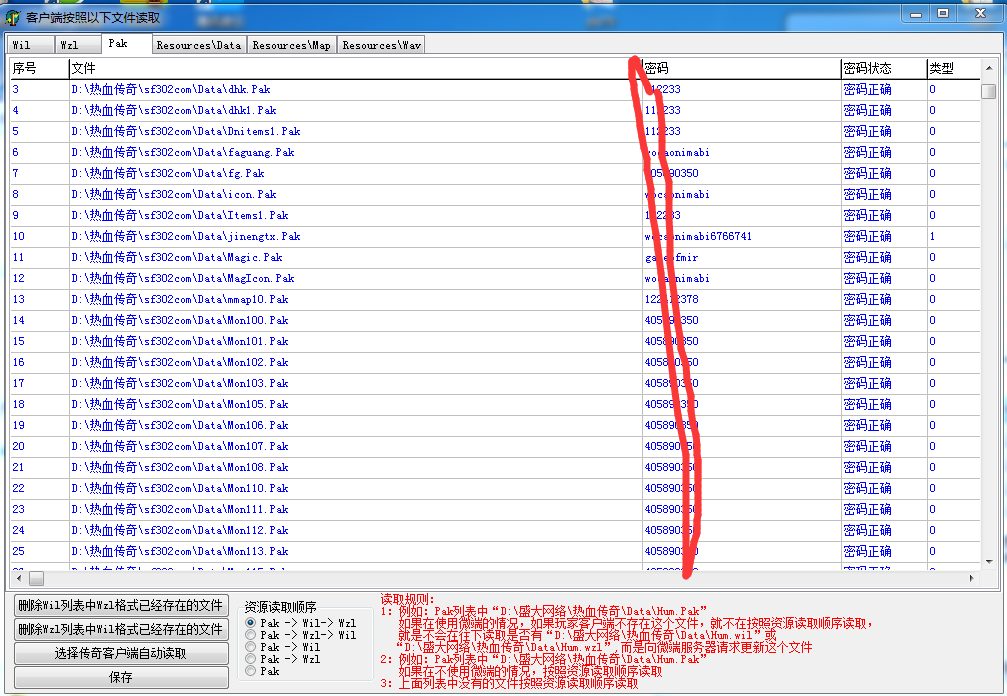Click the horizontal scrollbar right arrow
This screenshot has height=696, width=1007.
(971, 579)
